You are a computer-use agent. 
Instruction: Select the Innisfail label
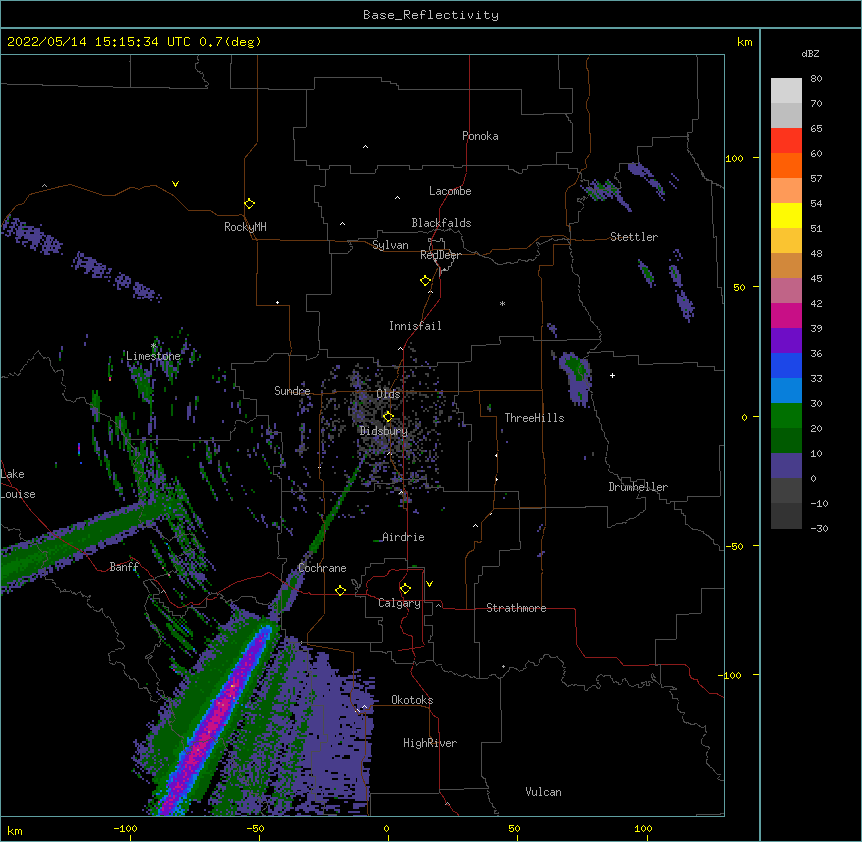tap(415, 326)
